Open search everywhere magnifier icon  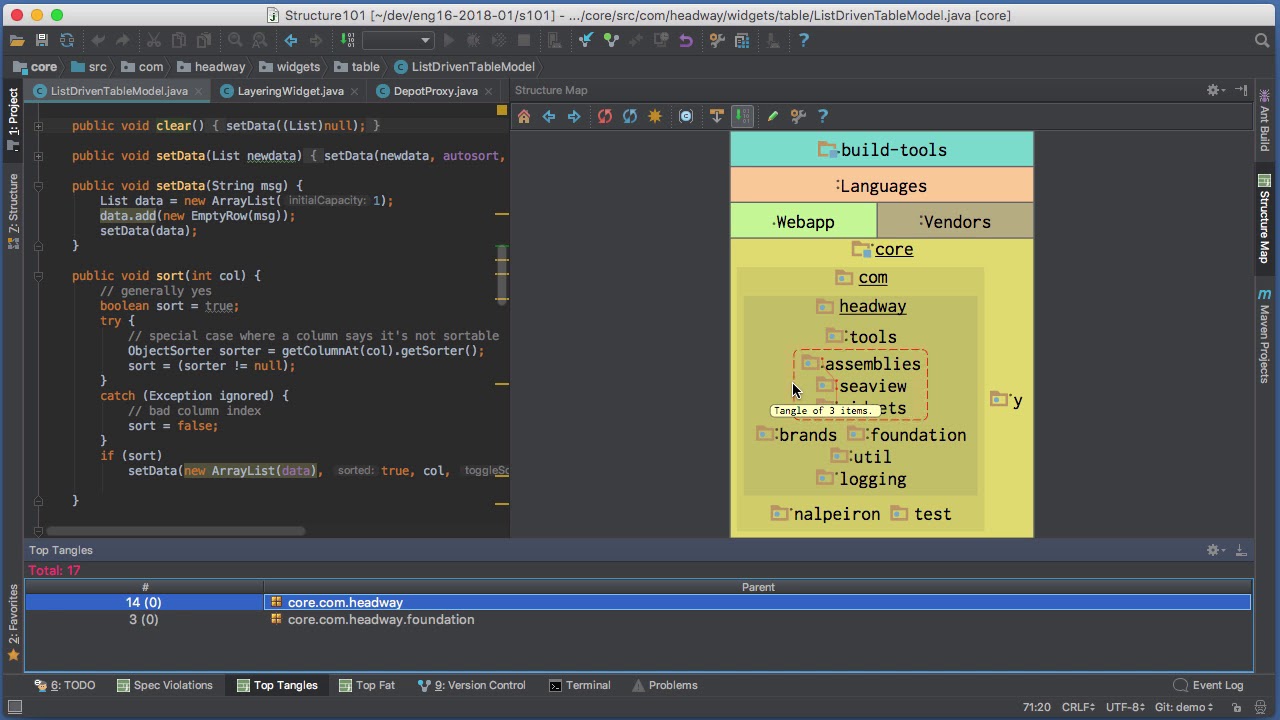[1262, 40]
